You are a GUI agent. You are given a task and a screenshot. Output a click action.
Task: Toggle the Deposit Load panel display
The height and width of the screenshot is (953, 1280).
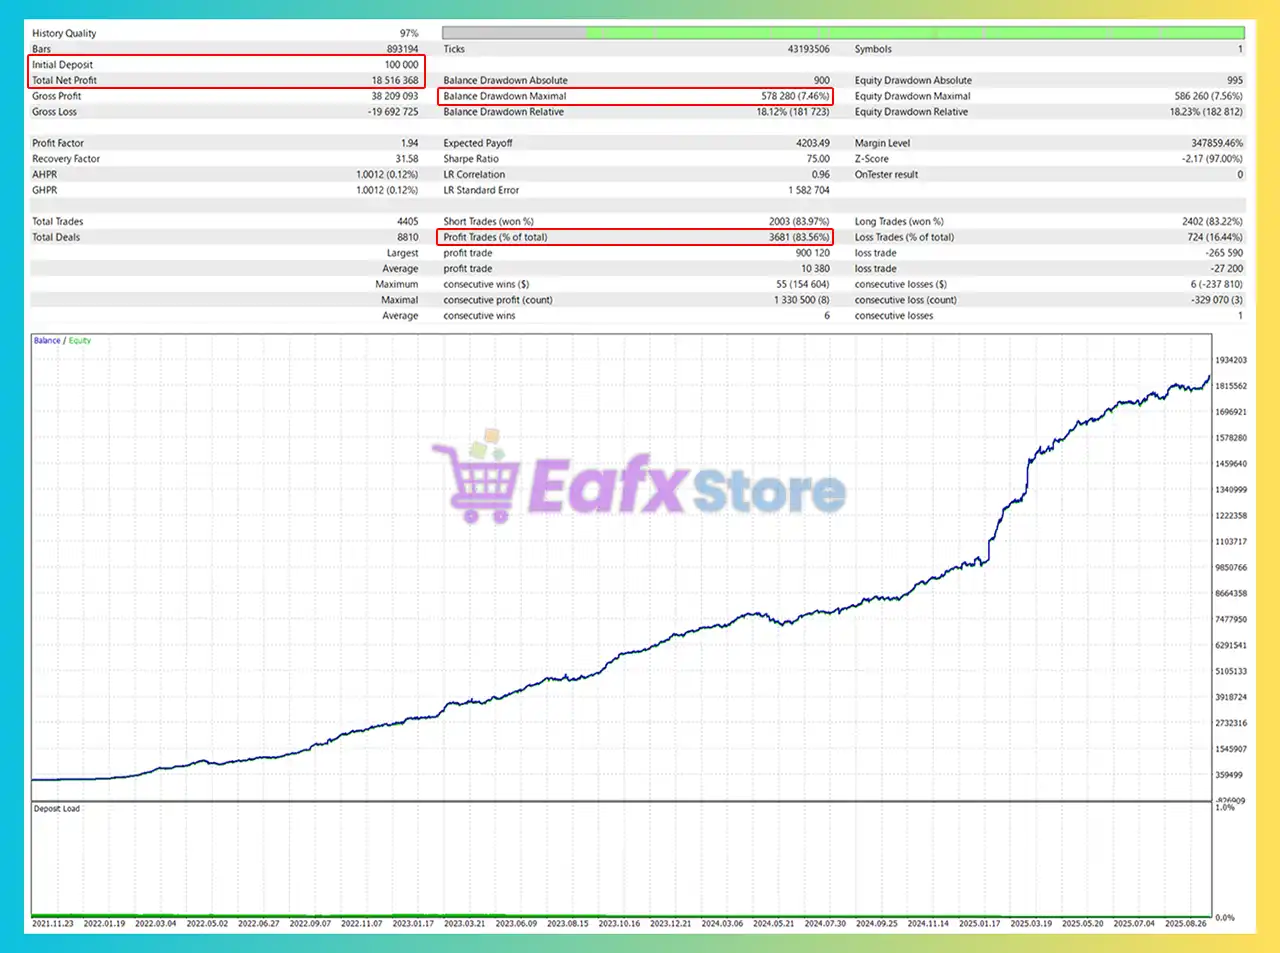point(56,807)
